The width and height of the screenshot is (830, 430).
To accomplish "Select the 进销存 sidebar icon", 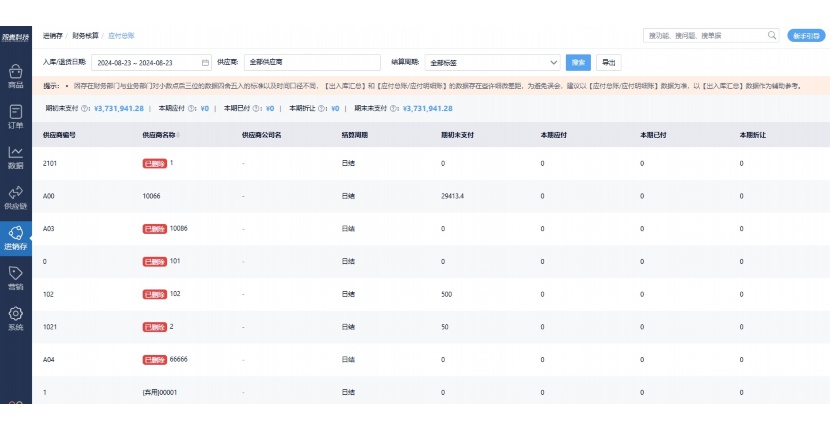I will (15, 237).
